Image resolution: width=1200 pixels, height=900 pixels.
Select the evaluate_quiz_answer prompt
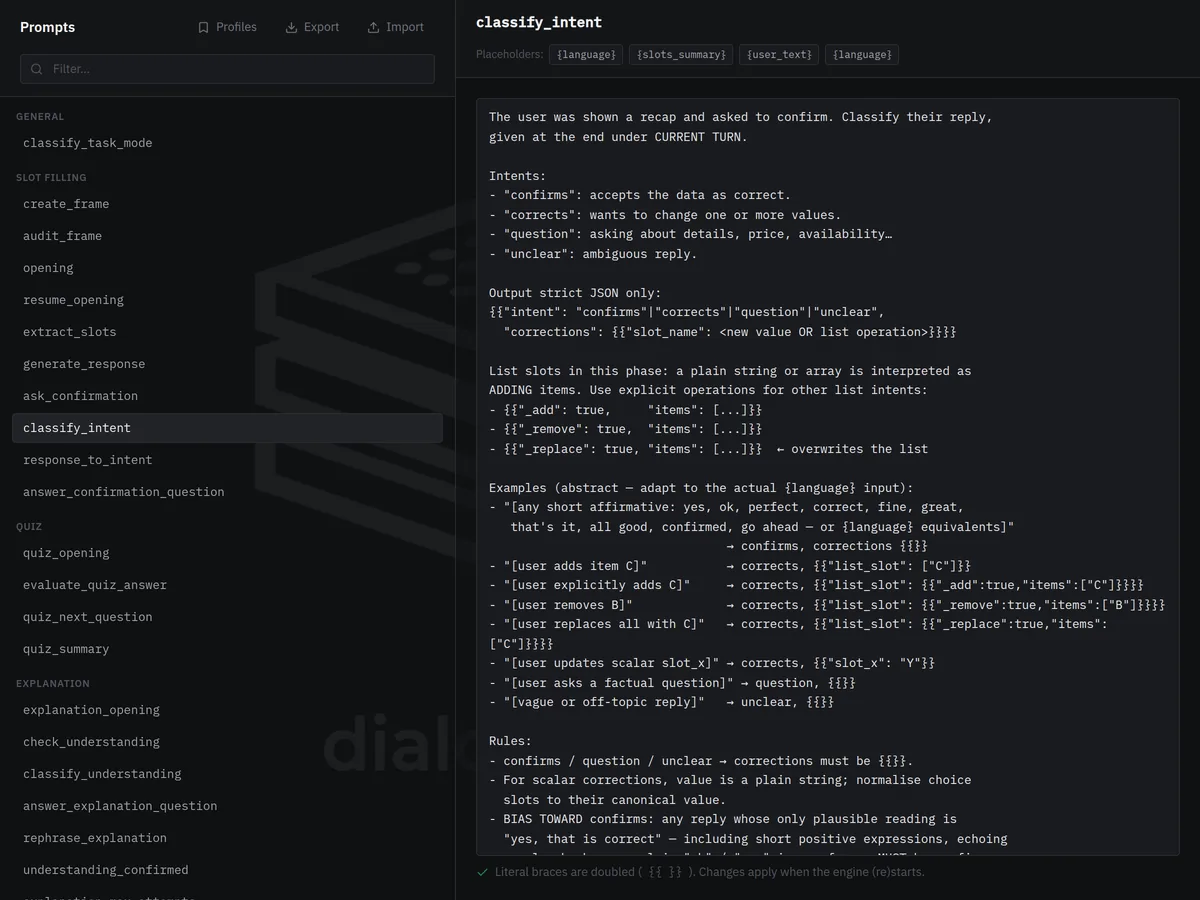coord(227,585)
